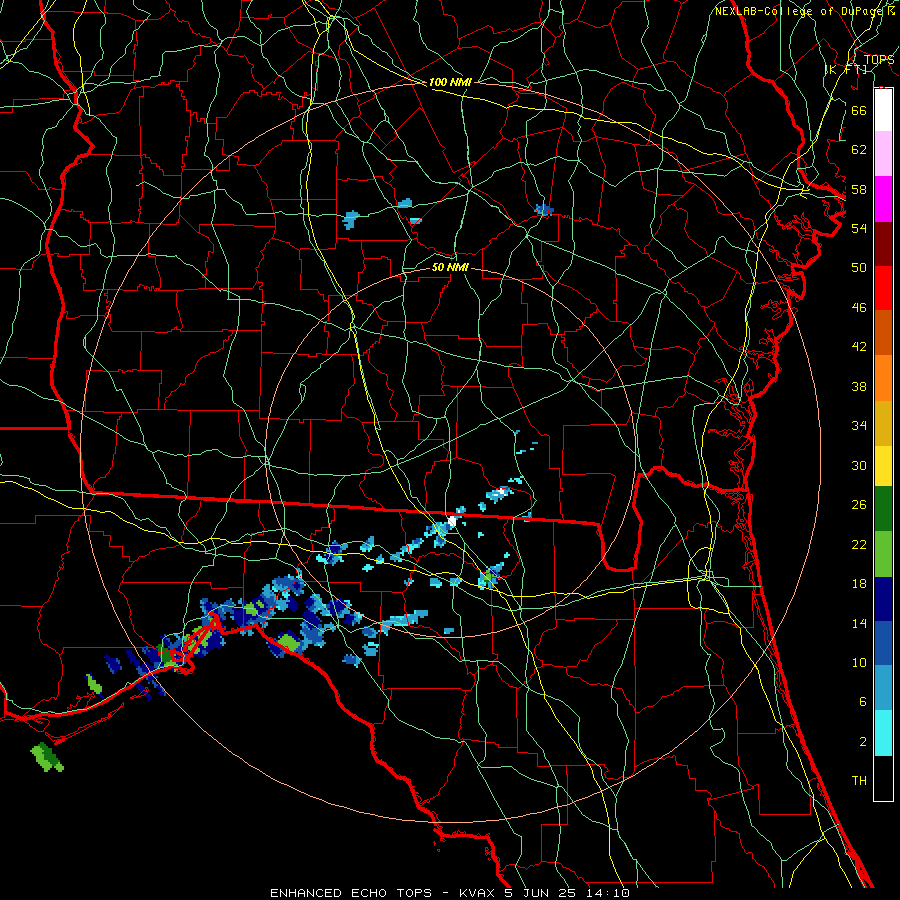Click the black TH swatch at the legend bottom
The width and height of the screenshot is (900, 900).
coord(883,778)
